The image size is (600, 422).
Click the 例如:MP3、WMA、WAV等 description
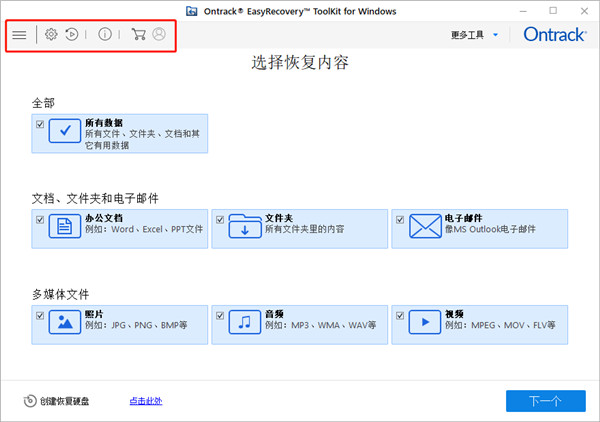point(321,325)
